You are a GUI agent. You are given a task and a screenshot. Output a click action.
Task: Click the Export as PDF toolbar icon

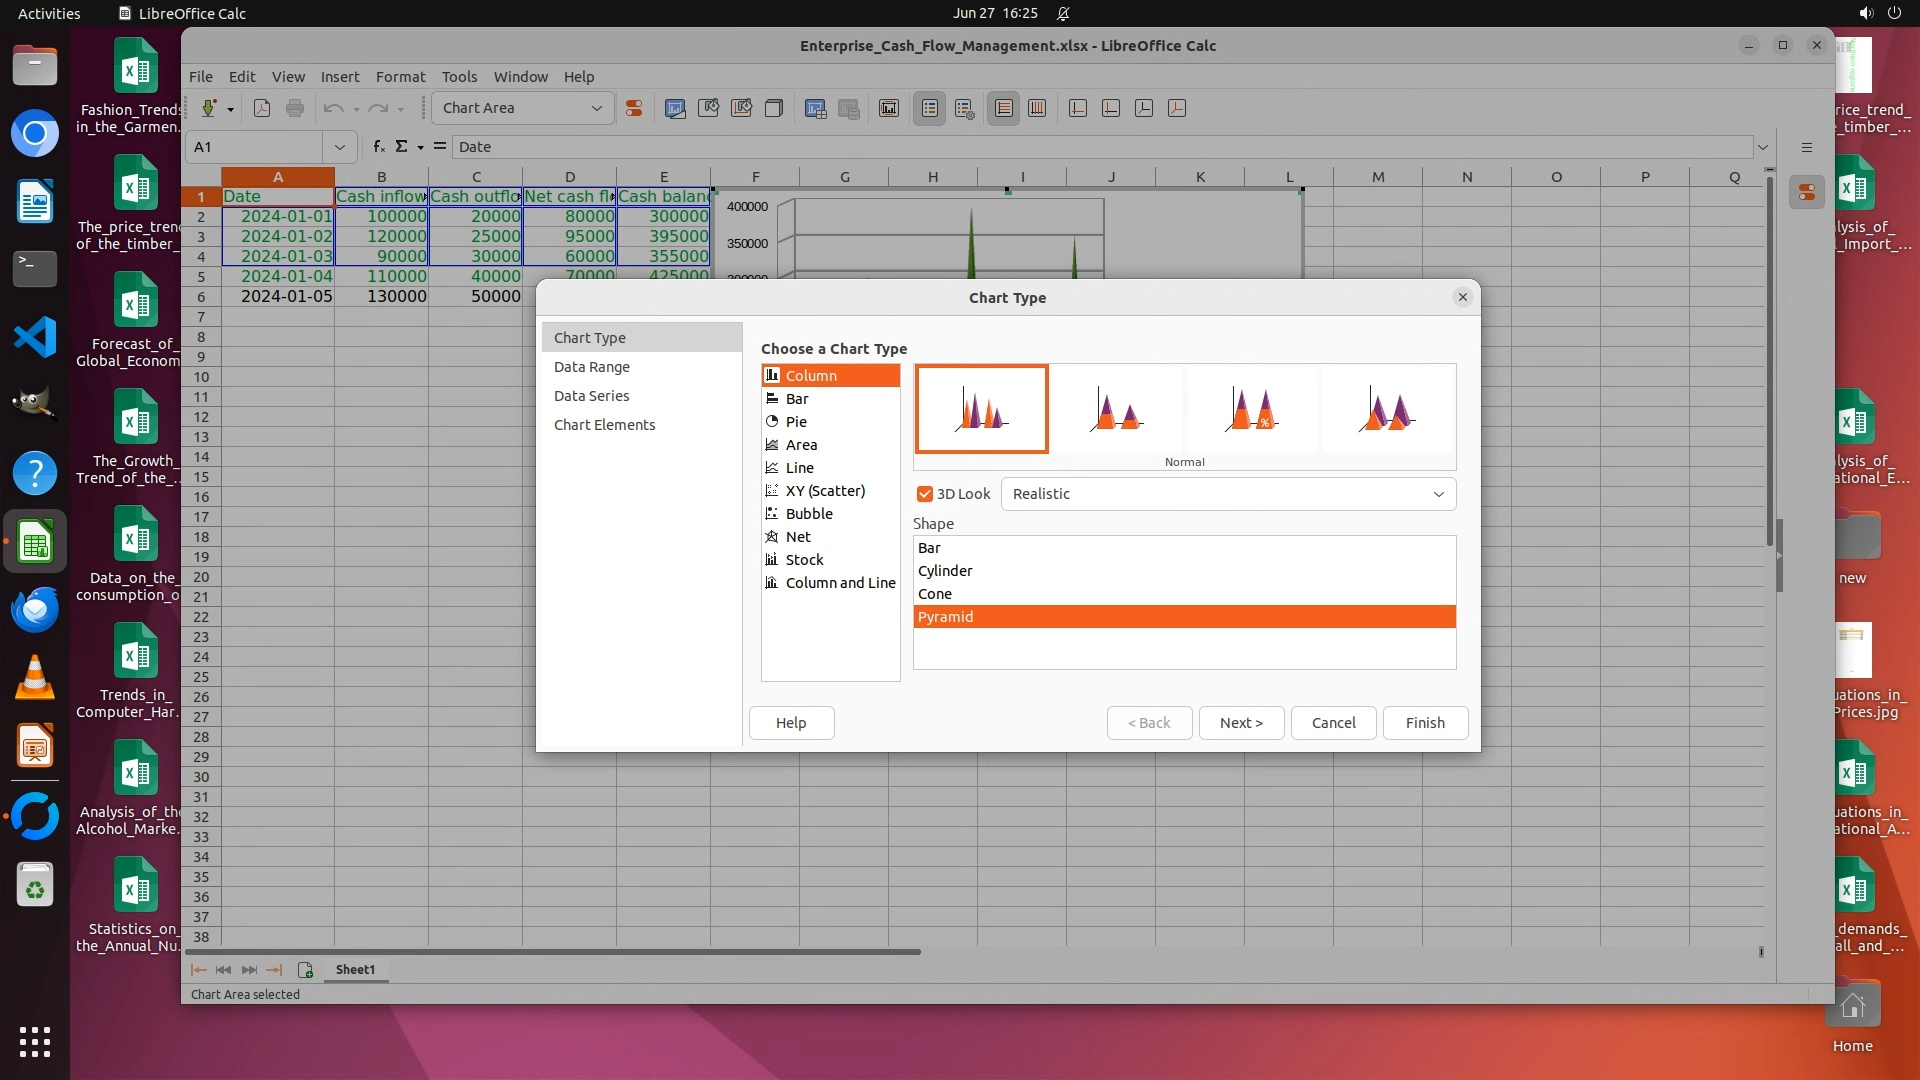click(262, 109)
